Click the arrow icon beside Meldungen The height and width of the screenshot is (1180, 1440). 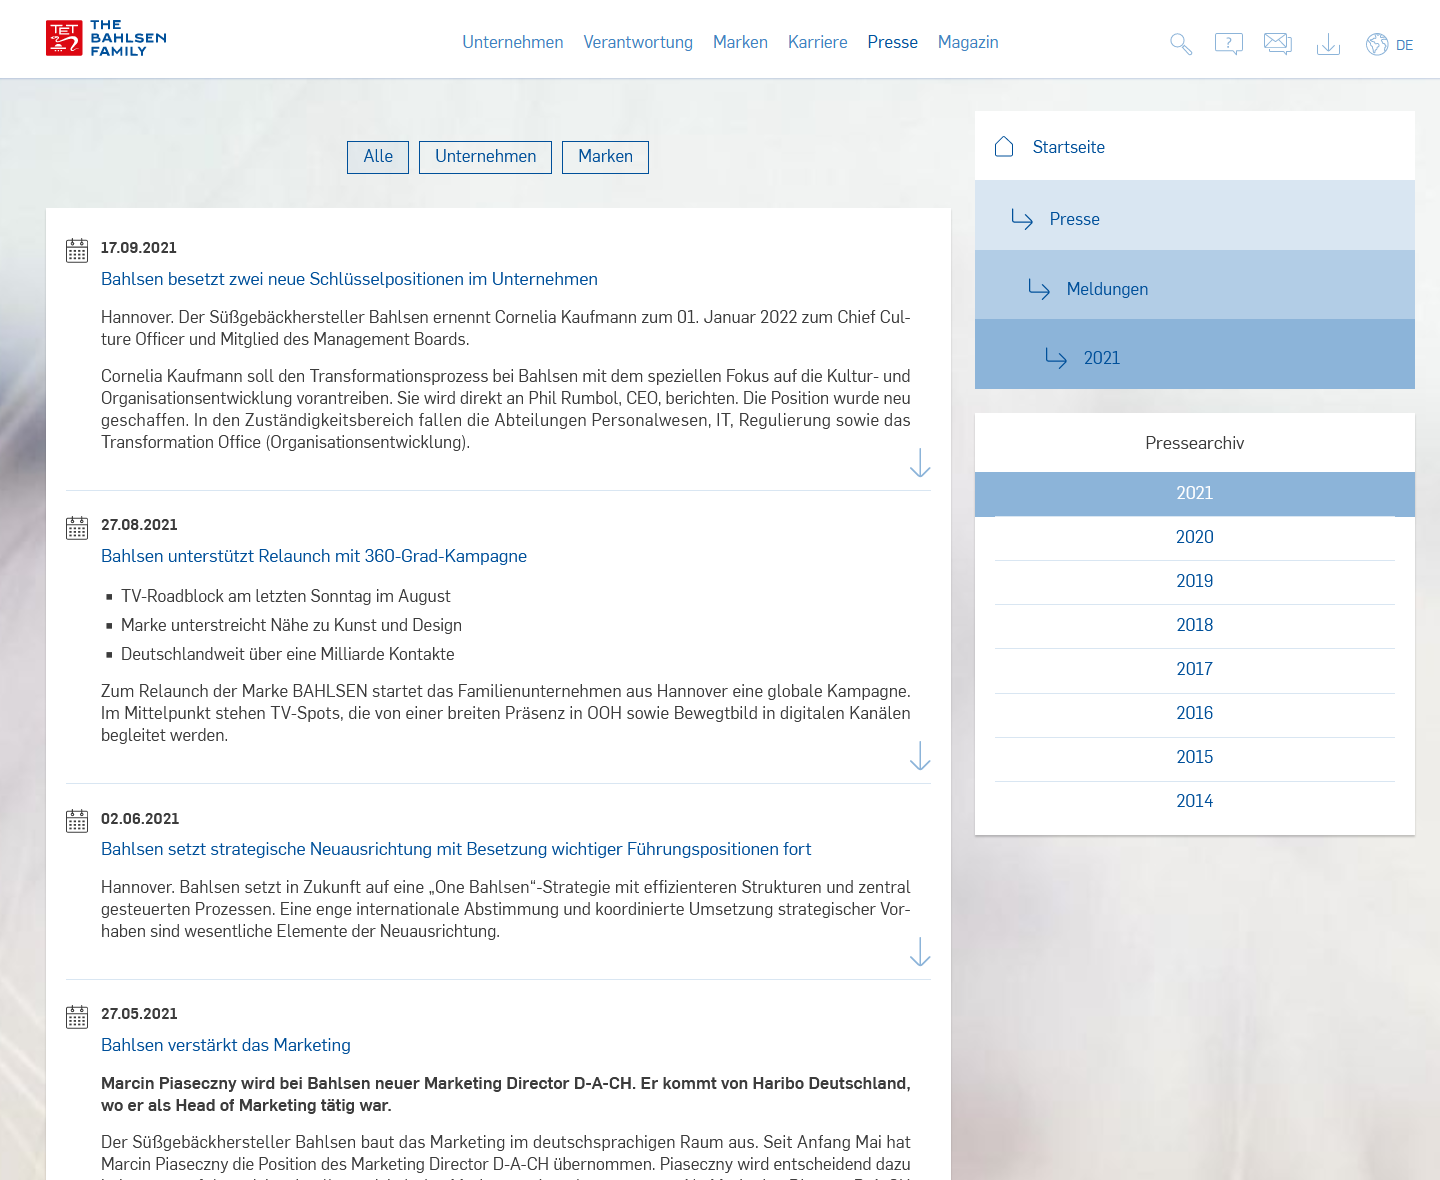point(1039,289)
